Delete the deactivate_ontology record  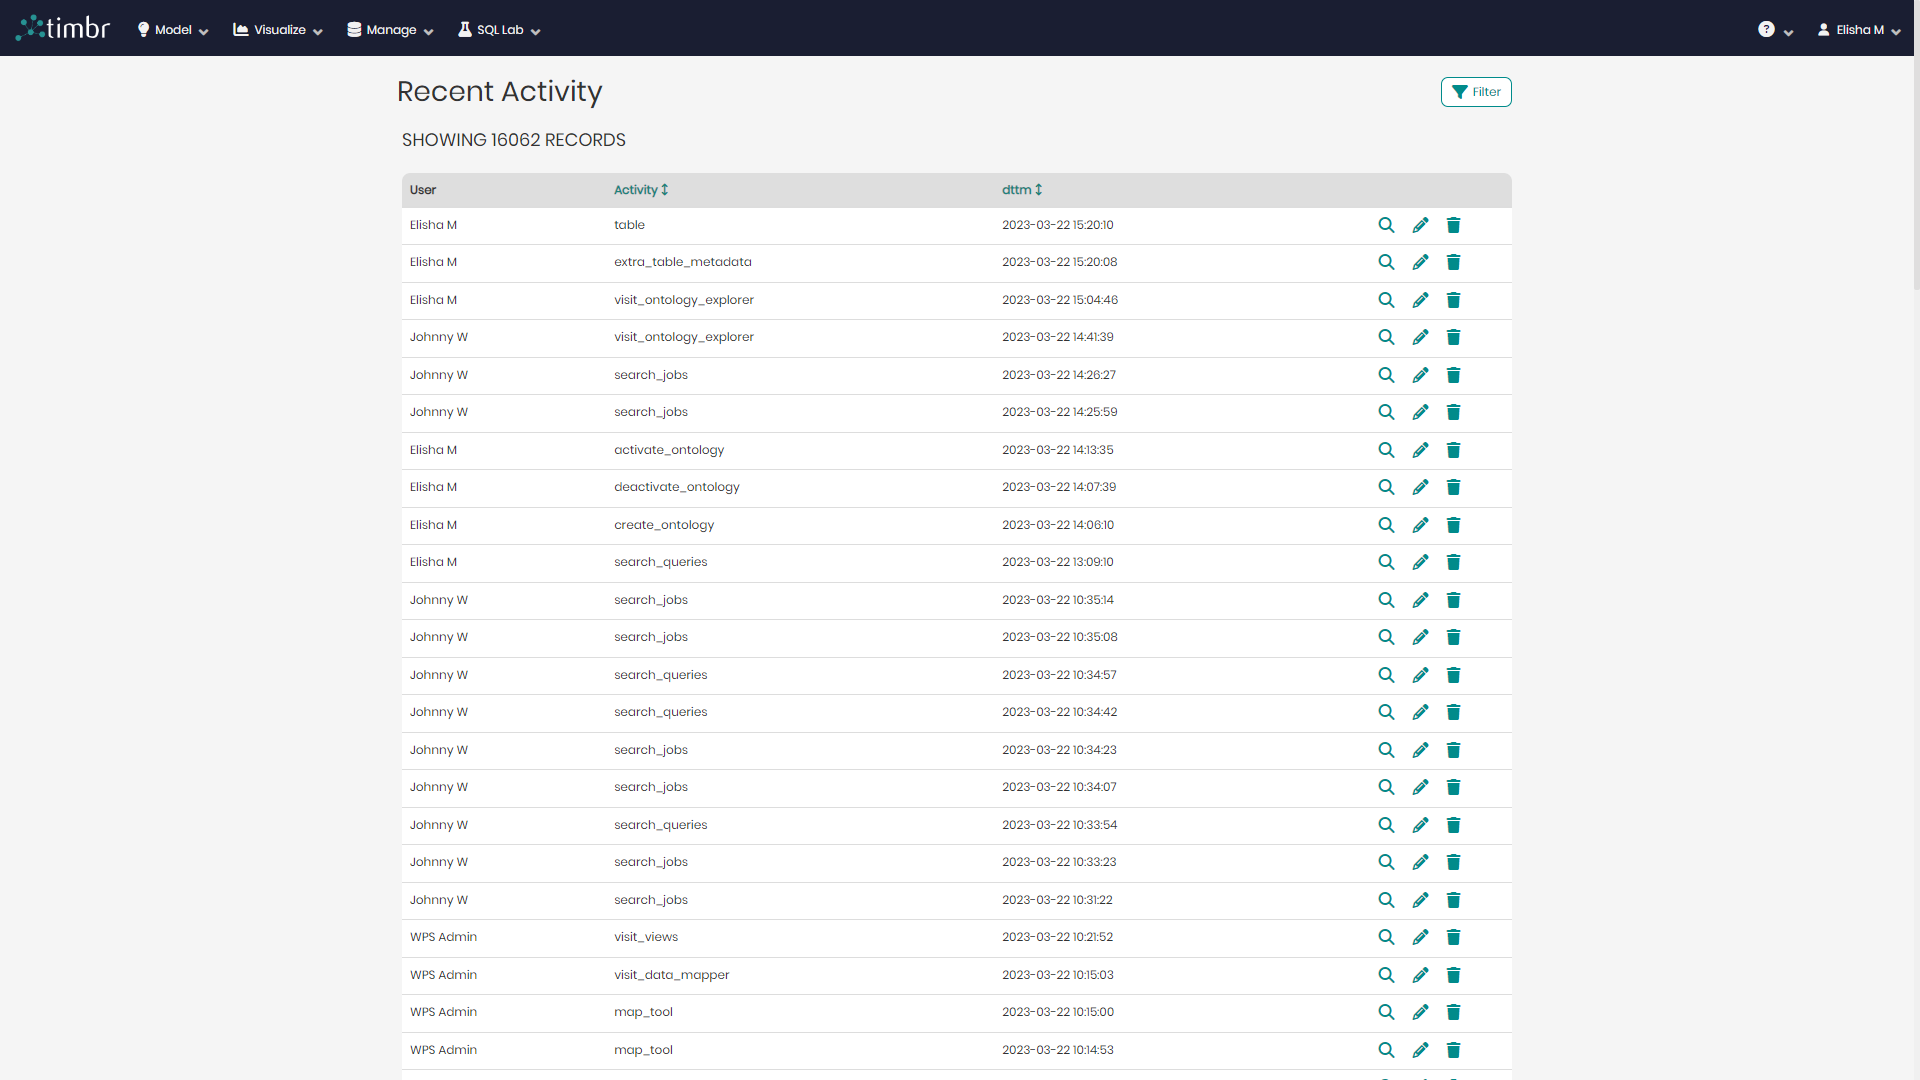point(1454,487)
